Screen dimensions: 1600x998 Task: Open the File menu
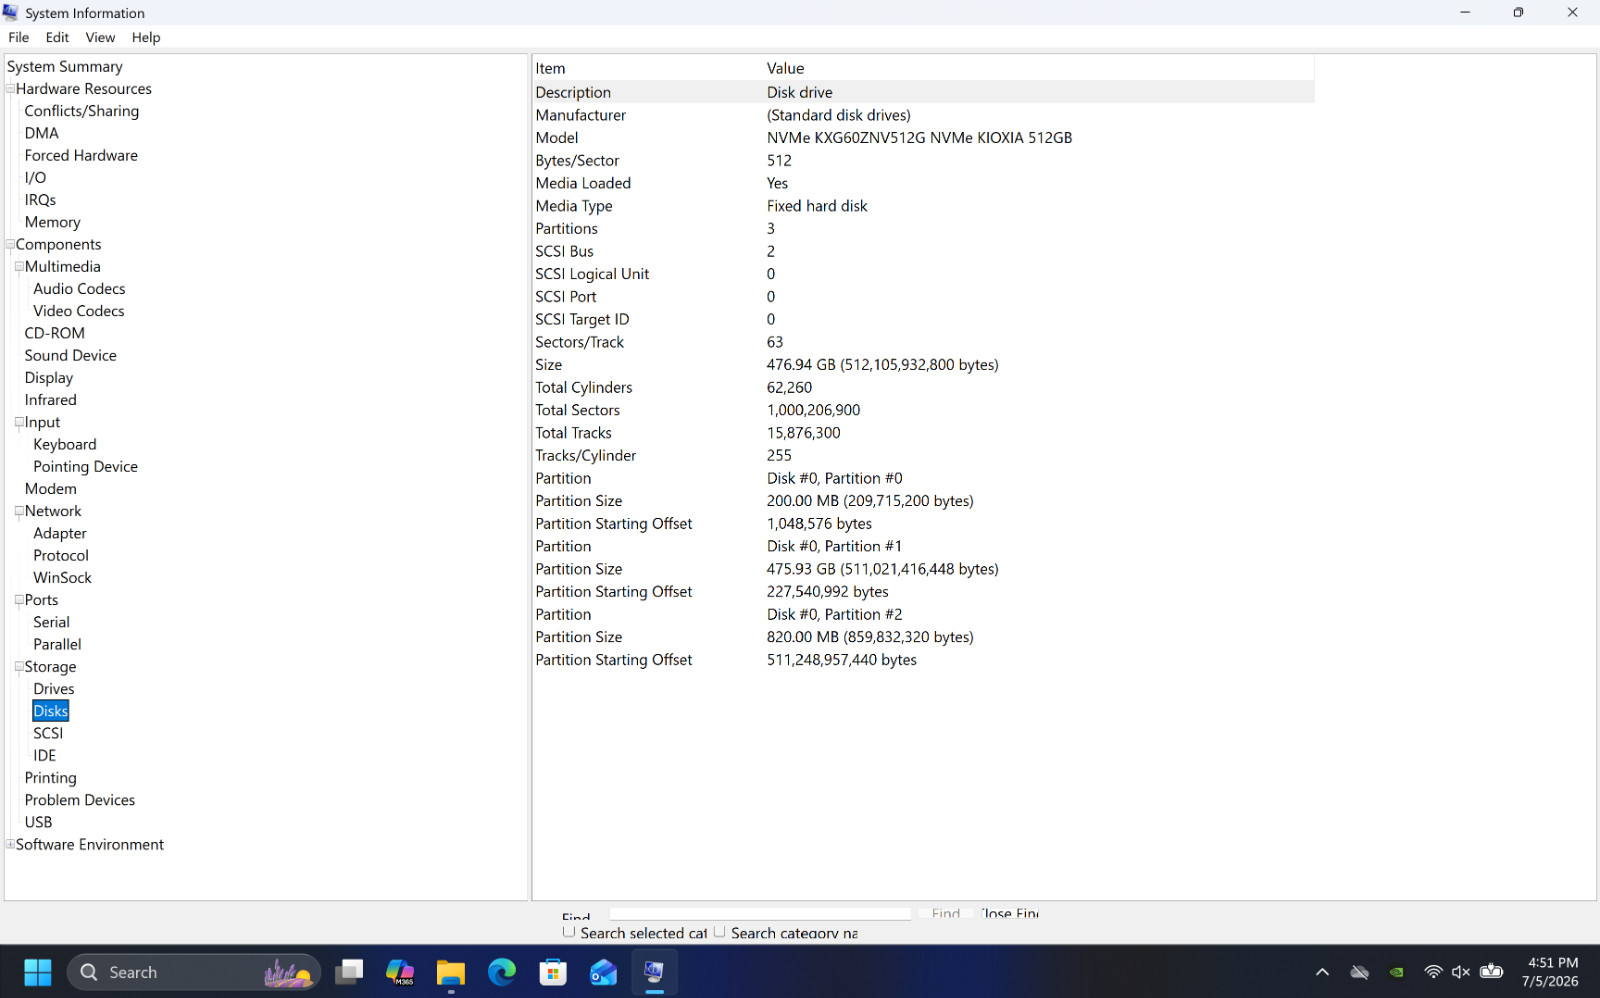pos(19,37)
